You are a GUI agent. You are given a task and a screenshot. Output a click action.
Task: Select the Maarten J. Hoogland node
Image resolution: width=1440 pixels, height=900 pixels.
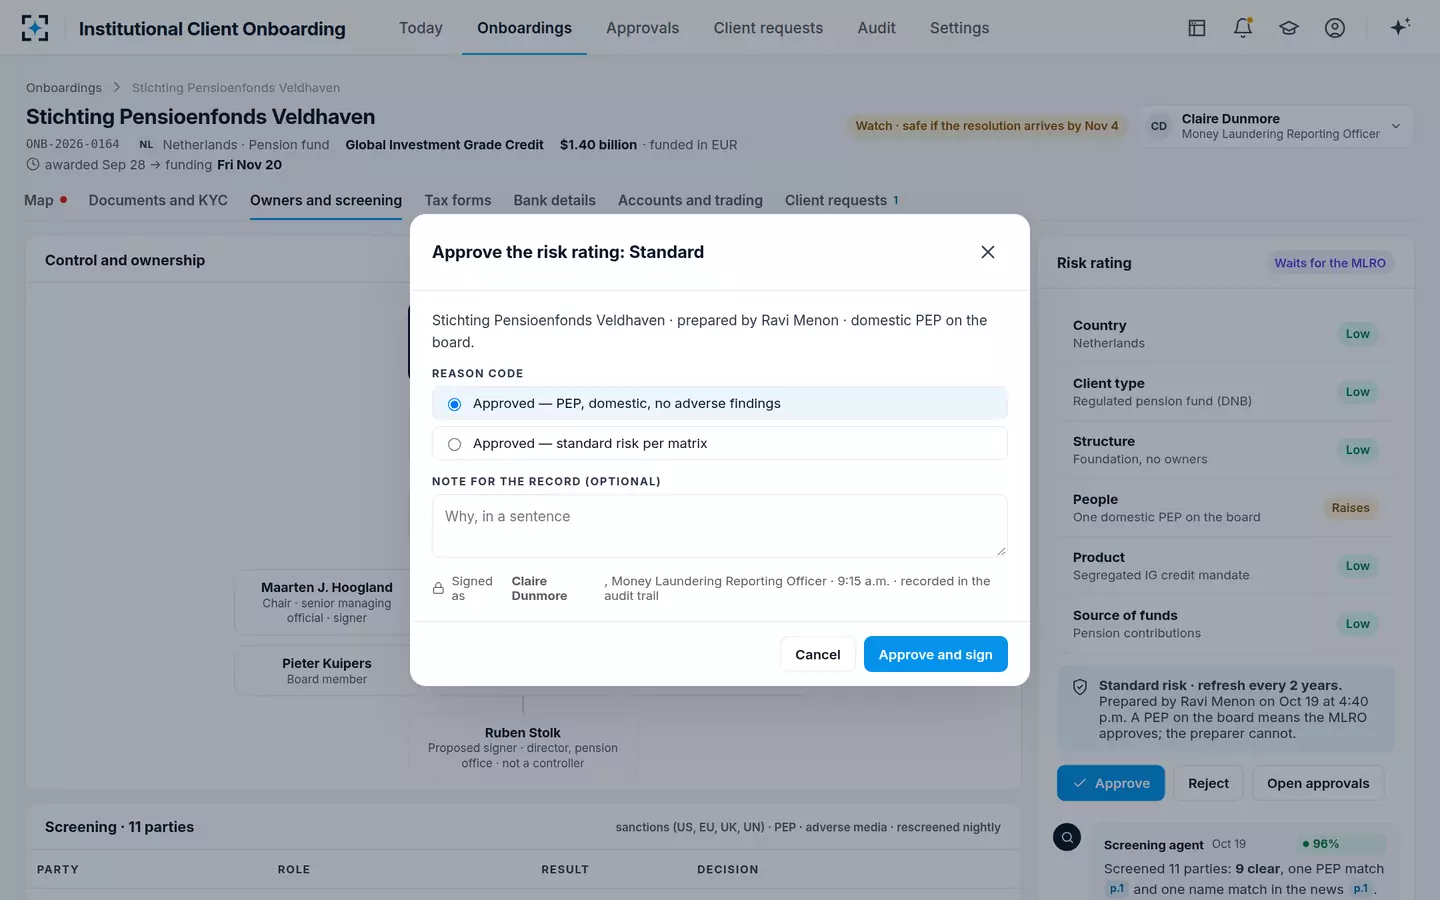(x=327, y=603)
